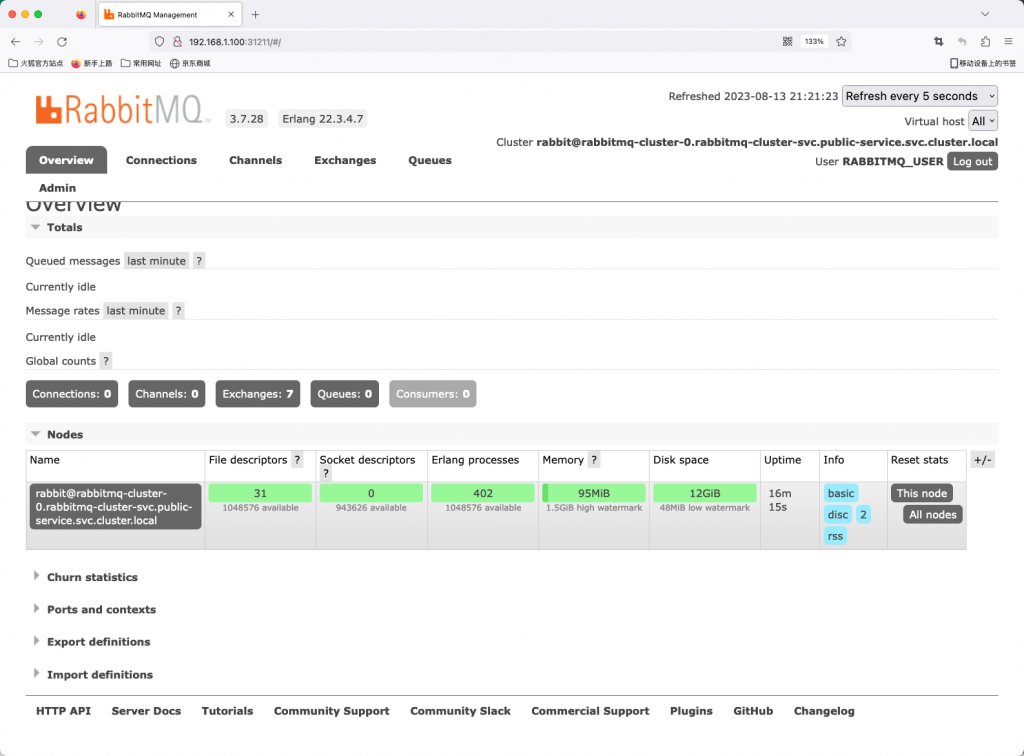Click the RabbitMQ logo

click(123, 110)
